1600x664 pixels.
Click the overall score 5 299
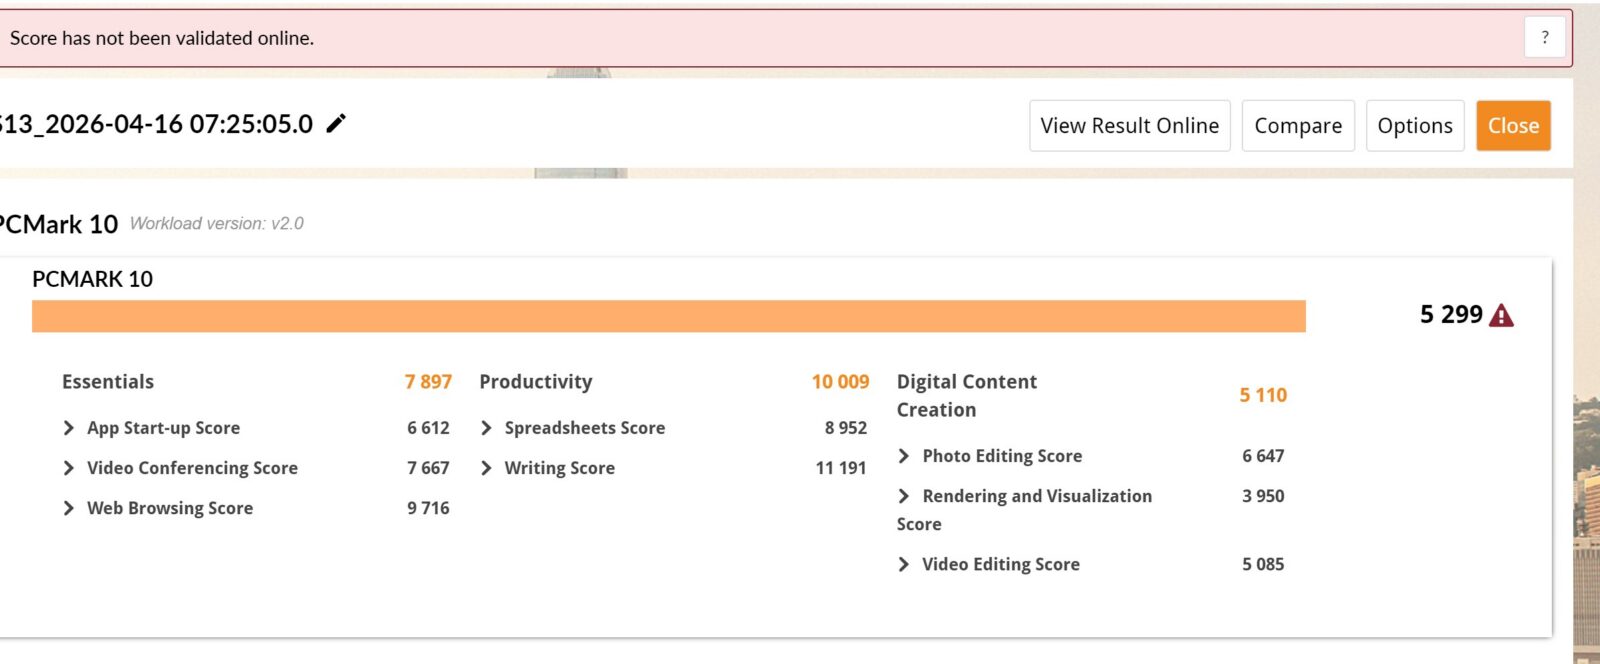click(1450, 315)
